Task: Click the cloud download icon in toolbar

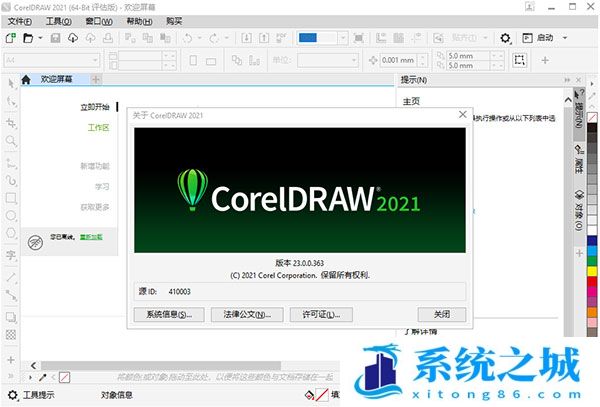Action: (x=73, y=38)
